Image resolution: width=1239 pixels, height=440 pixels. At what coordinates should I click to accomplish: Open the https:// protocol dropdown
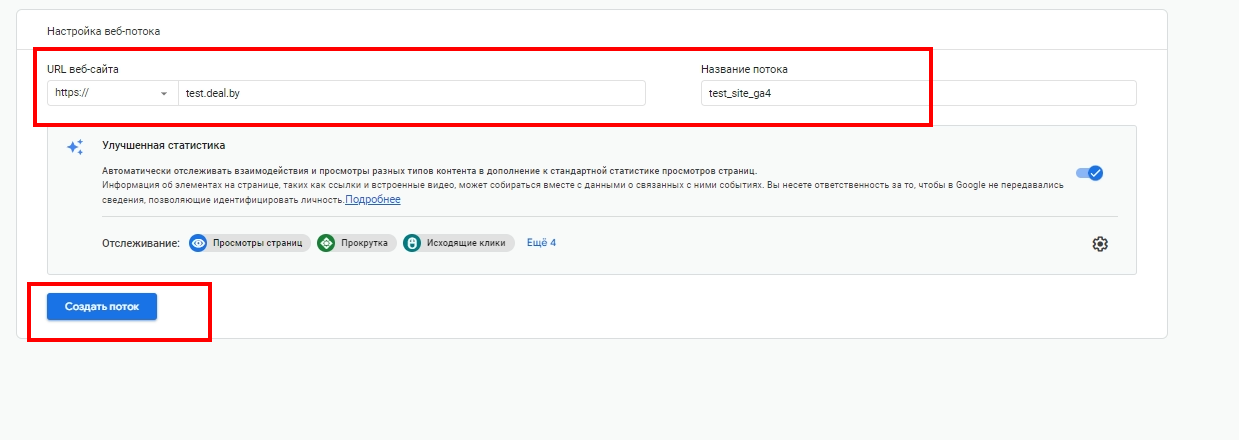(x=112, y=93)
